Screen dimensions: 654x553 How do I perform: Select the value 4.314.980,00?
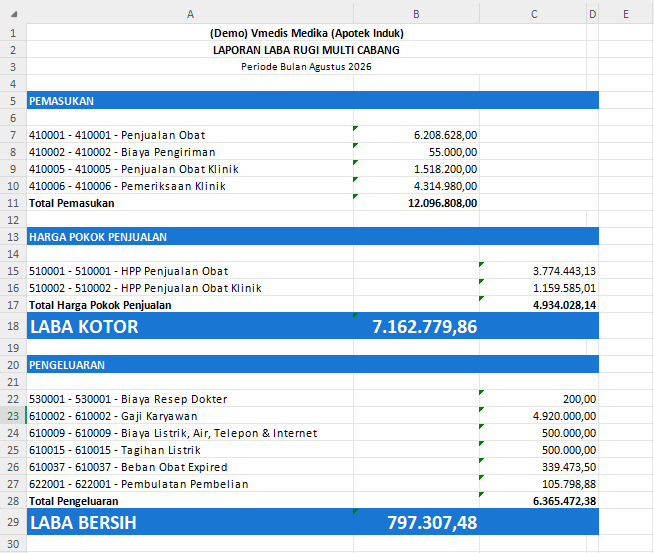(445, 186)
